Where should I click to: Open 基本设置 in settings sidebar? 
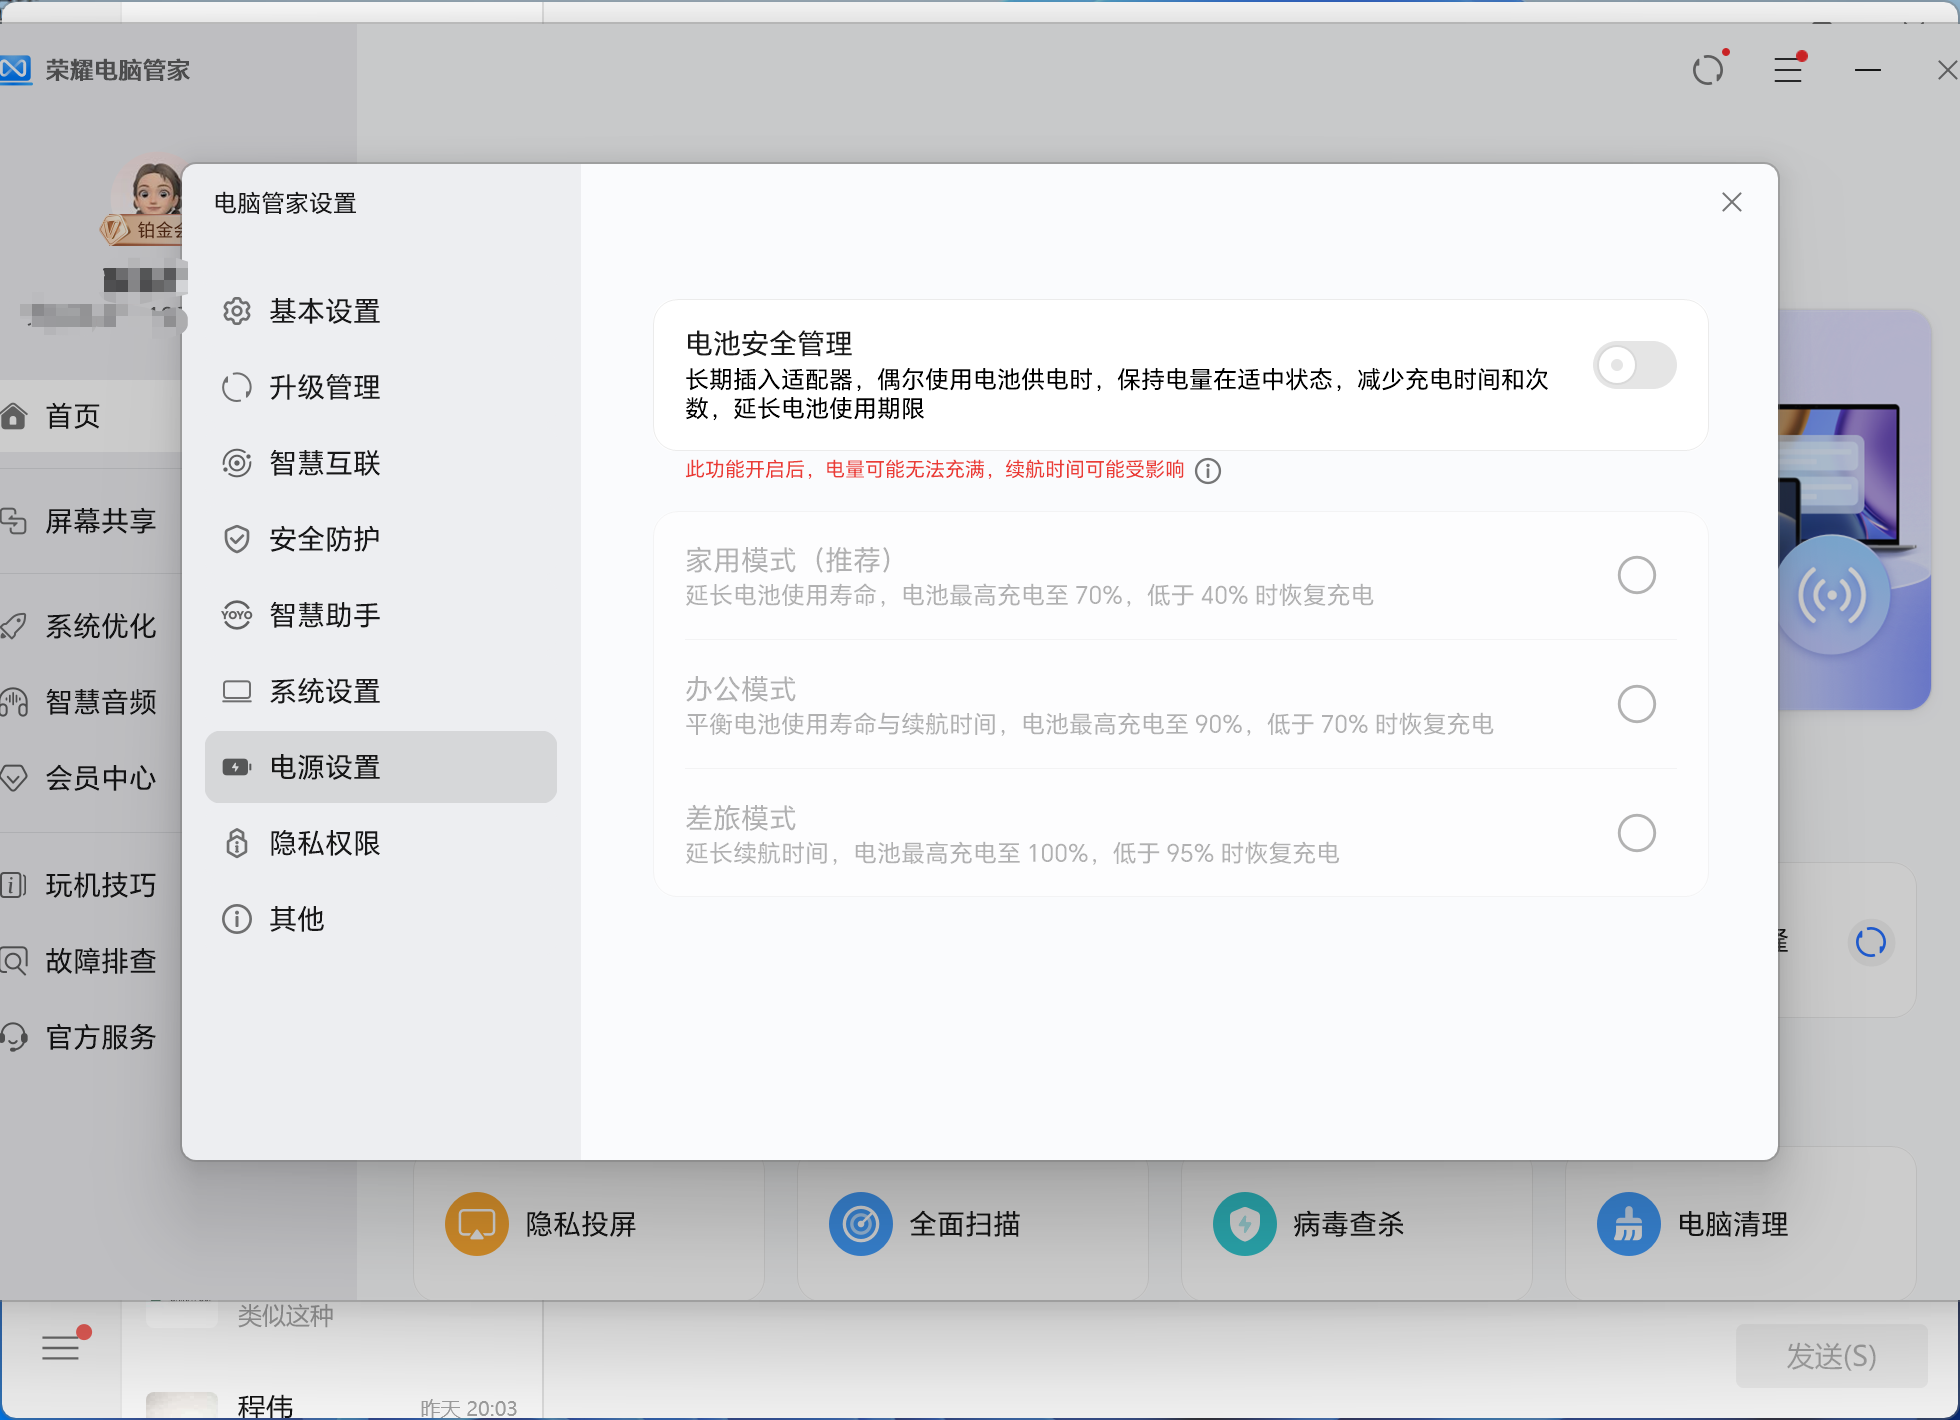324,311
